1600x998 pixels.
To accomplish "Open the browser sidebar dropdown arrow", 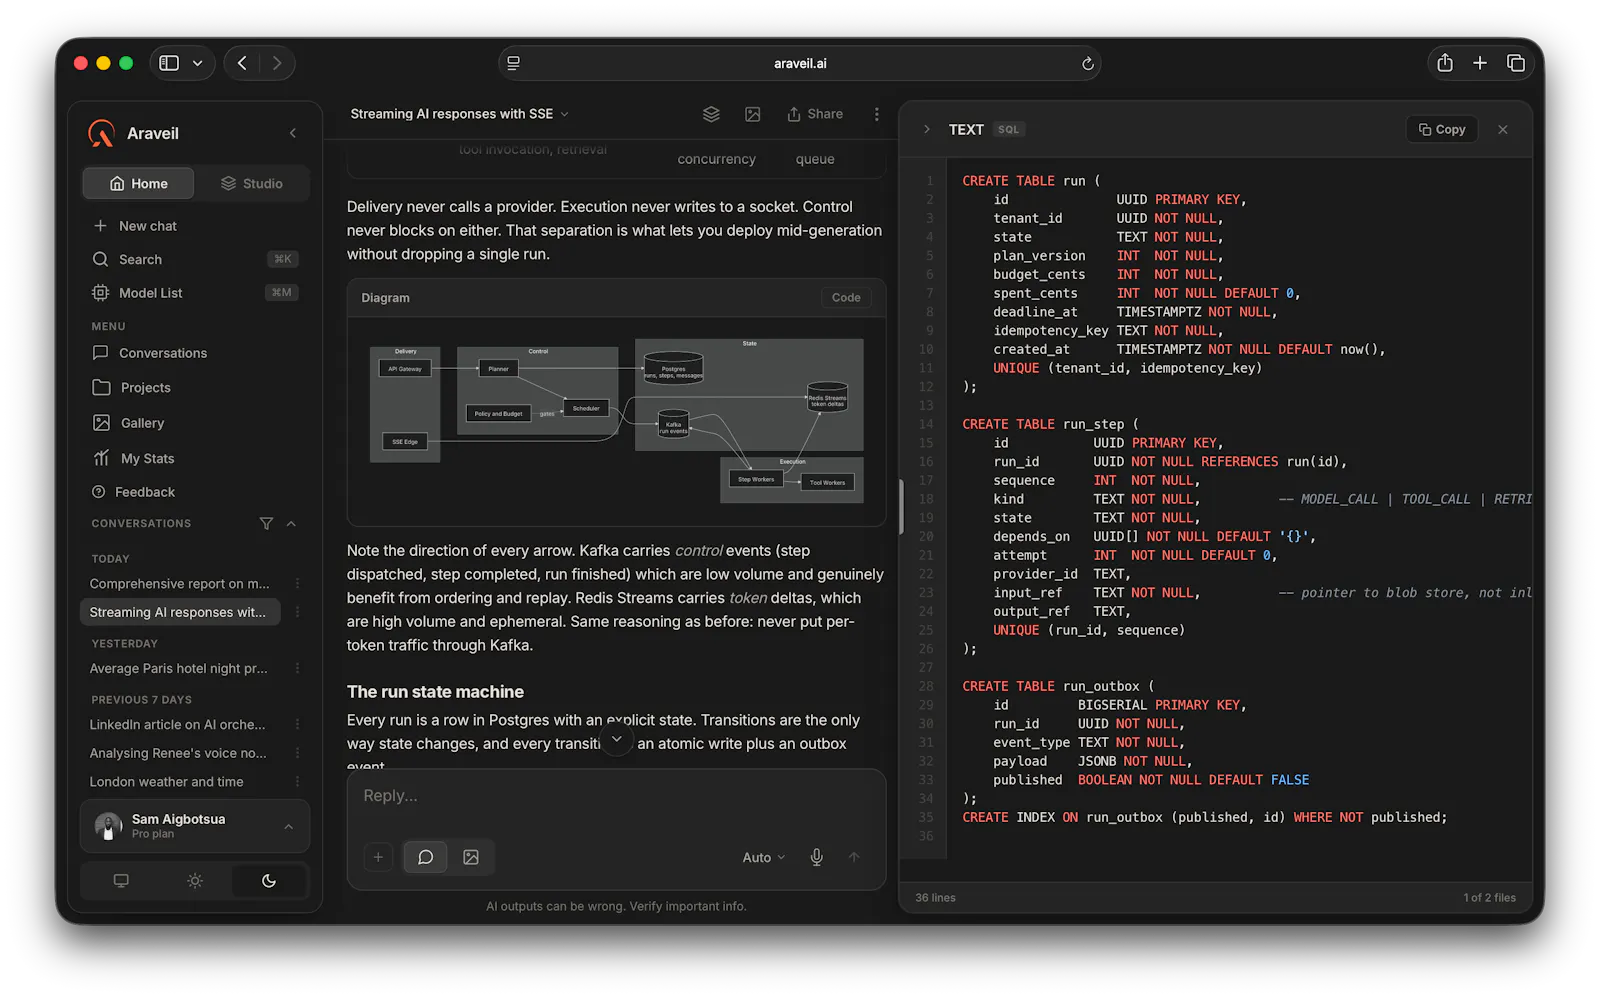I will pyautogui.click(x=198, y=63).
